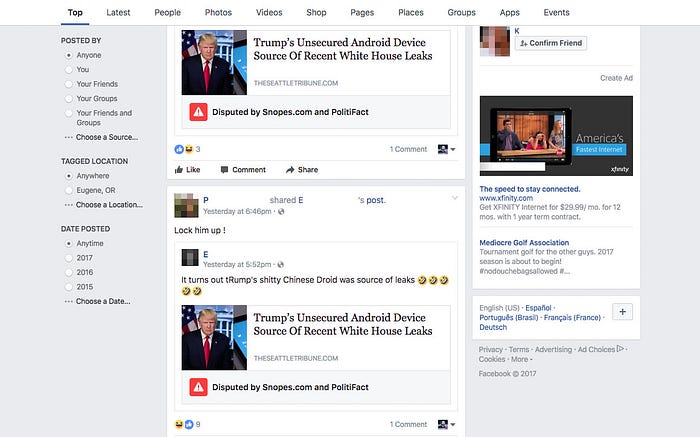The width and height of the screenshot is (700, 437).
Task: Open the Pages tab
Action: 362,12
